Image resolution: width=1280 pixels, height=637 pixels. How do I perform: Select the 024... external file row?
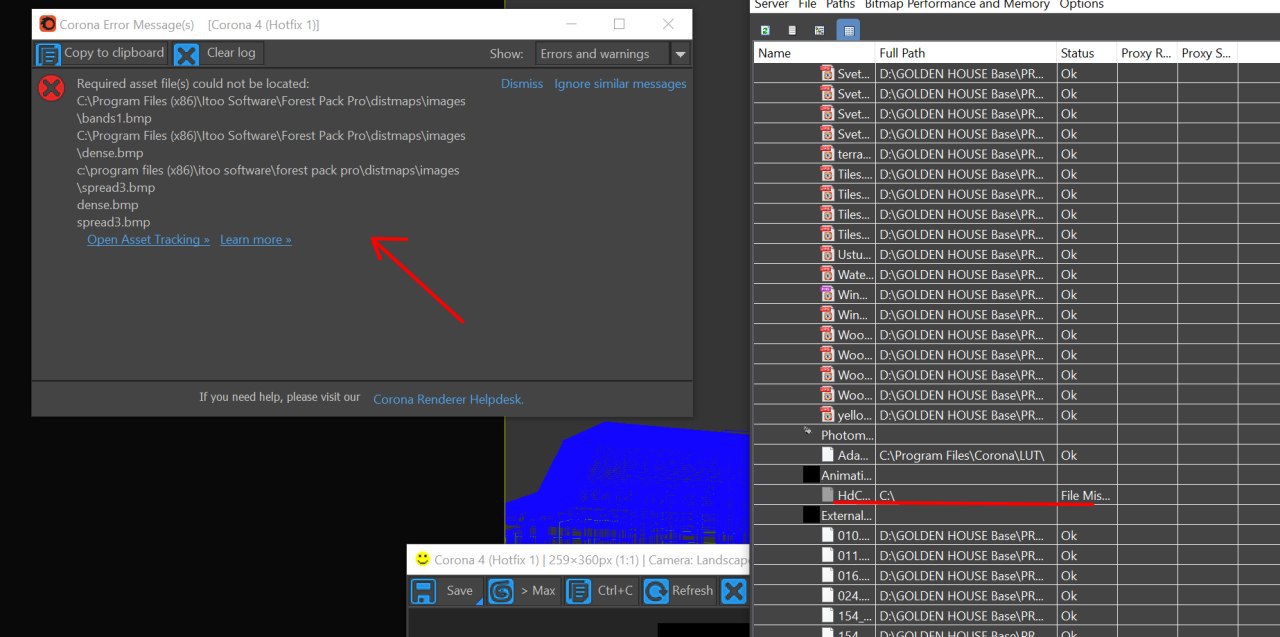(1016, 595)
